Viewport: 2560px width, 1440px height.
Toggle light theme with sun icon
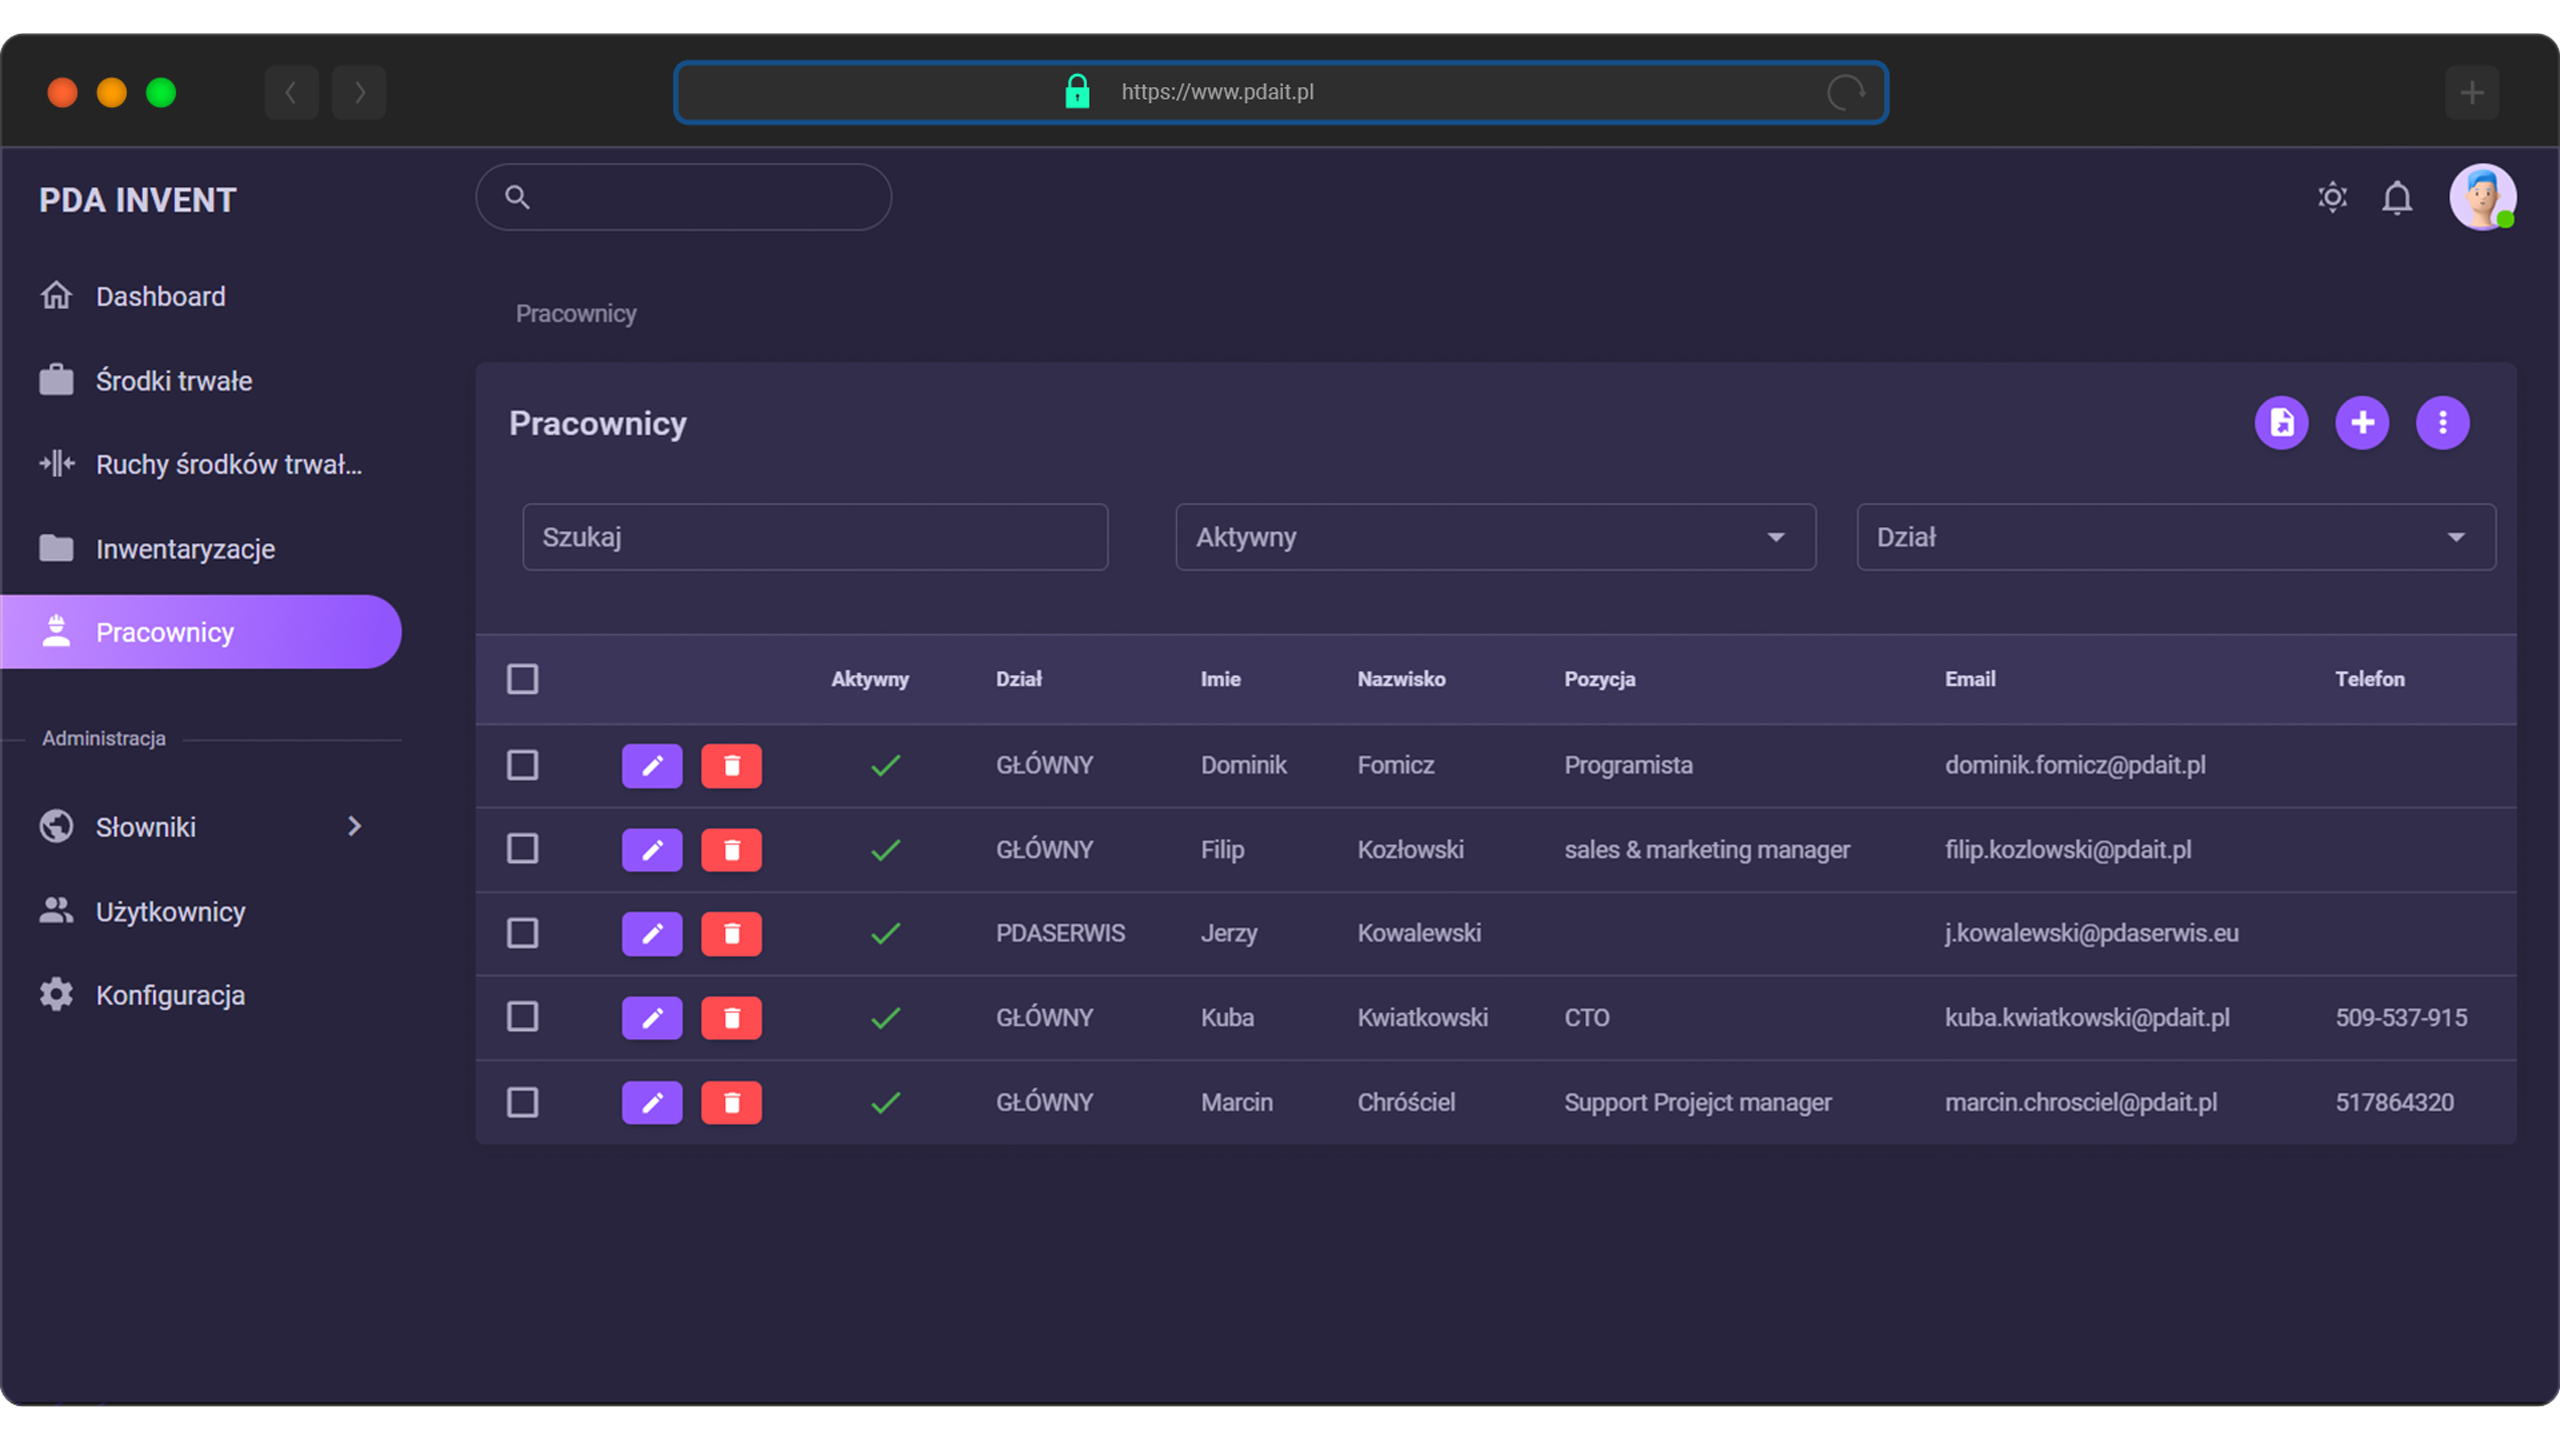(x=2332, y=198)
